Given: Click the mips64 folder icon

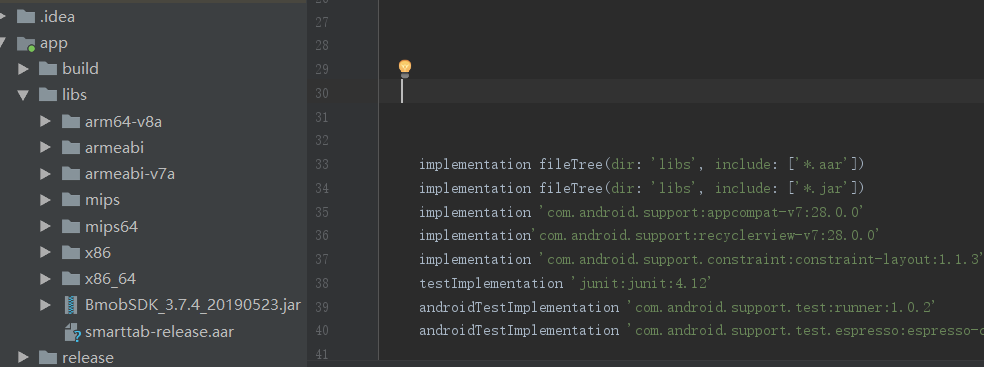Looking at the screenshot, I should click(71, 226).
